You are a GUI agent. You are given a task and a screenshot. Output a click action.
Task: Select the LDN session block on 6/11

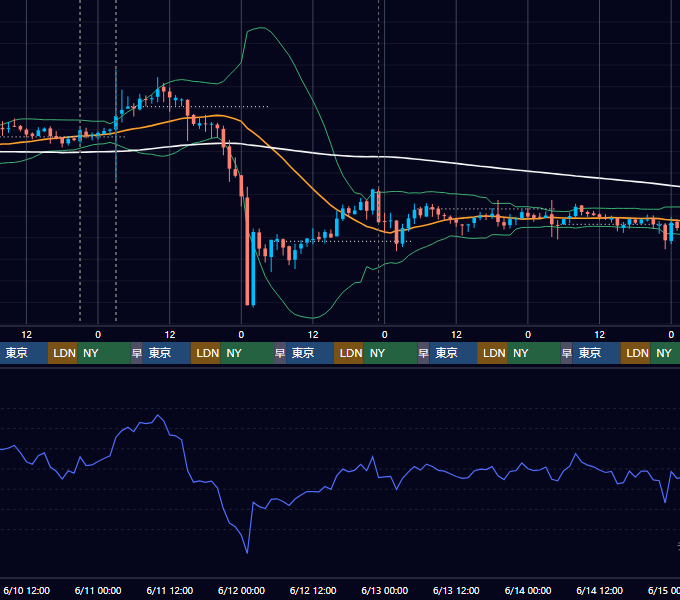206,353
